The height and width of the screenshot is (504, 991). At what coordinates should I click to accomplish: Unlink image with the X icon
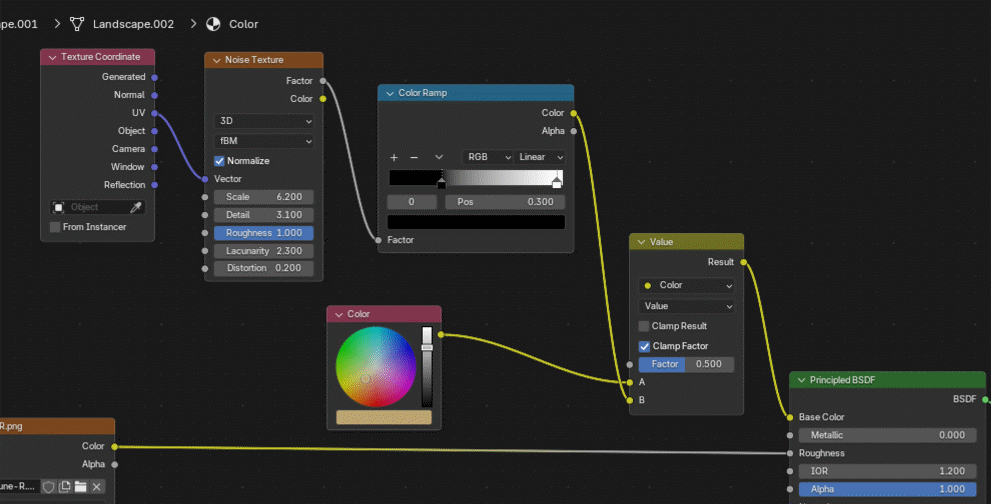click(97, 486)
